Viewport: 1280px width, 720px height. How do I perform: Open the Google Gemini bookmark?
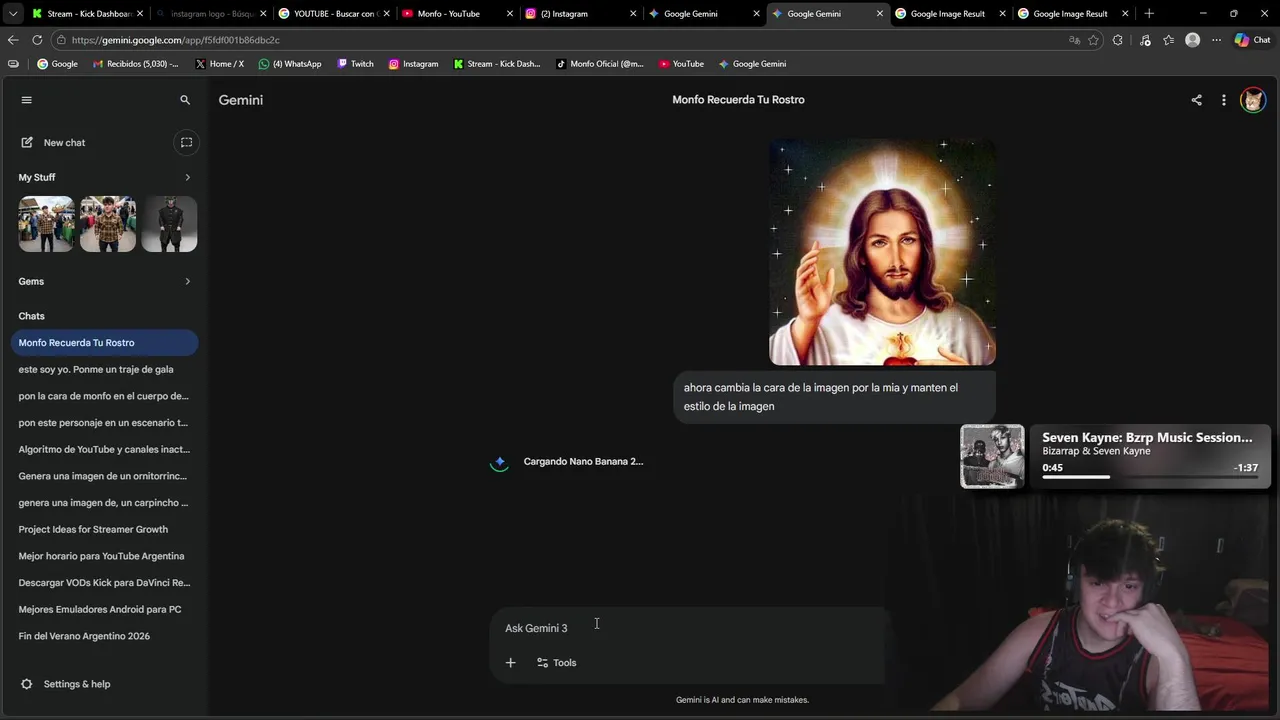(752, 64)
